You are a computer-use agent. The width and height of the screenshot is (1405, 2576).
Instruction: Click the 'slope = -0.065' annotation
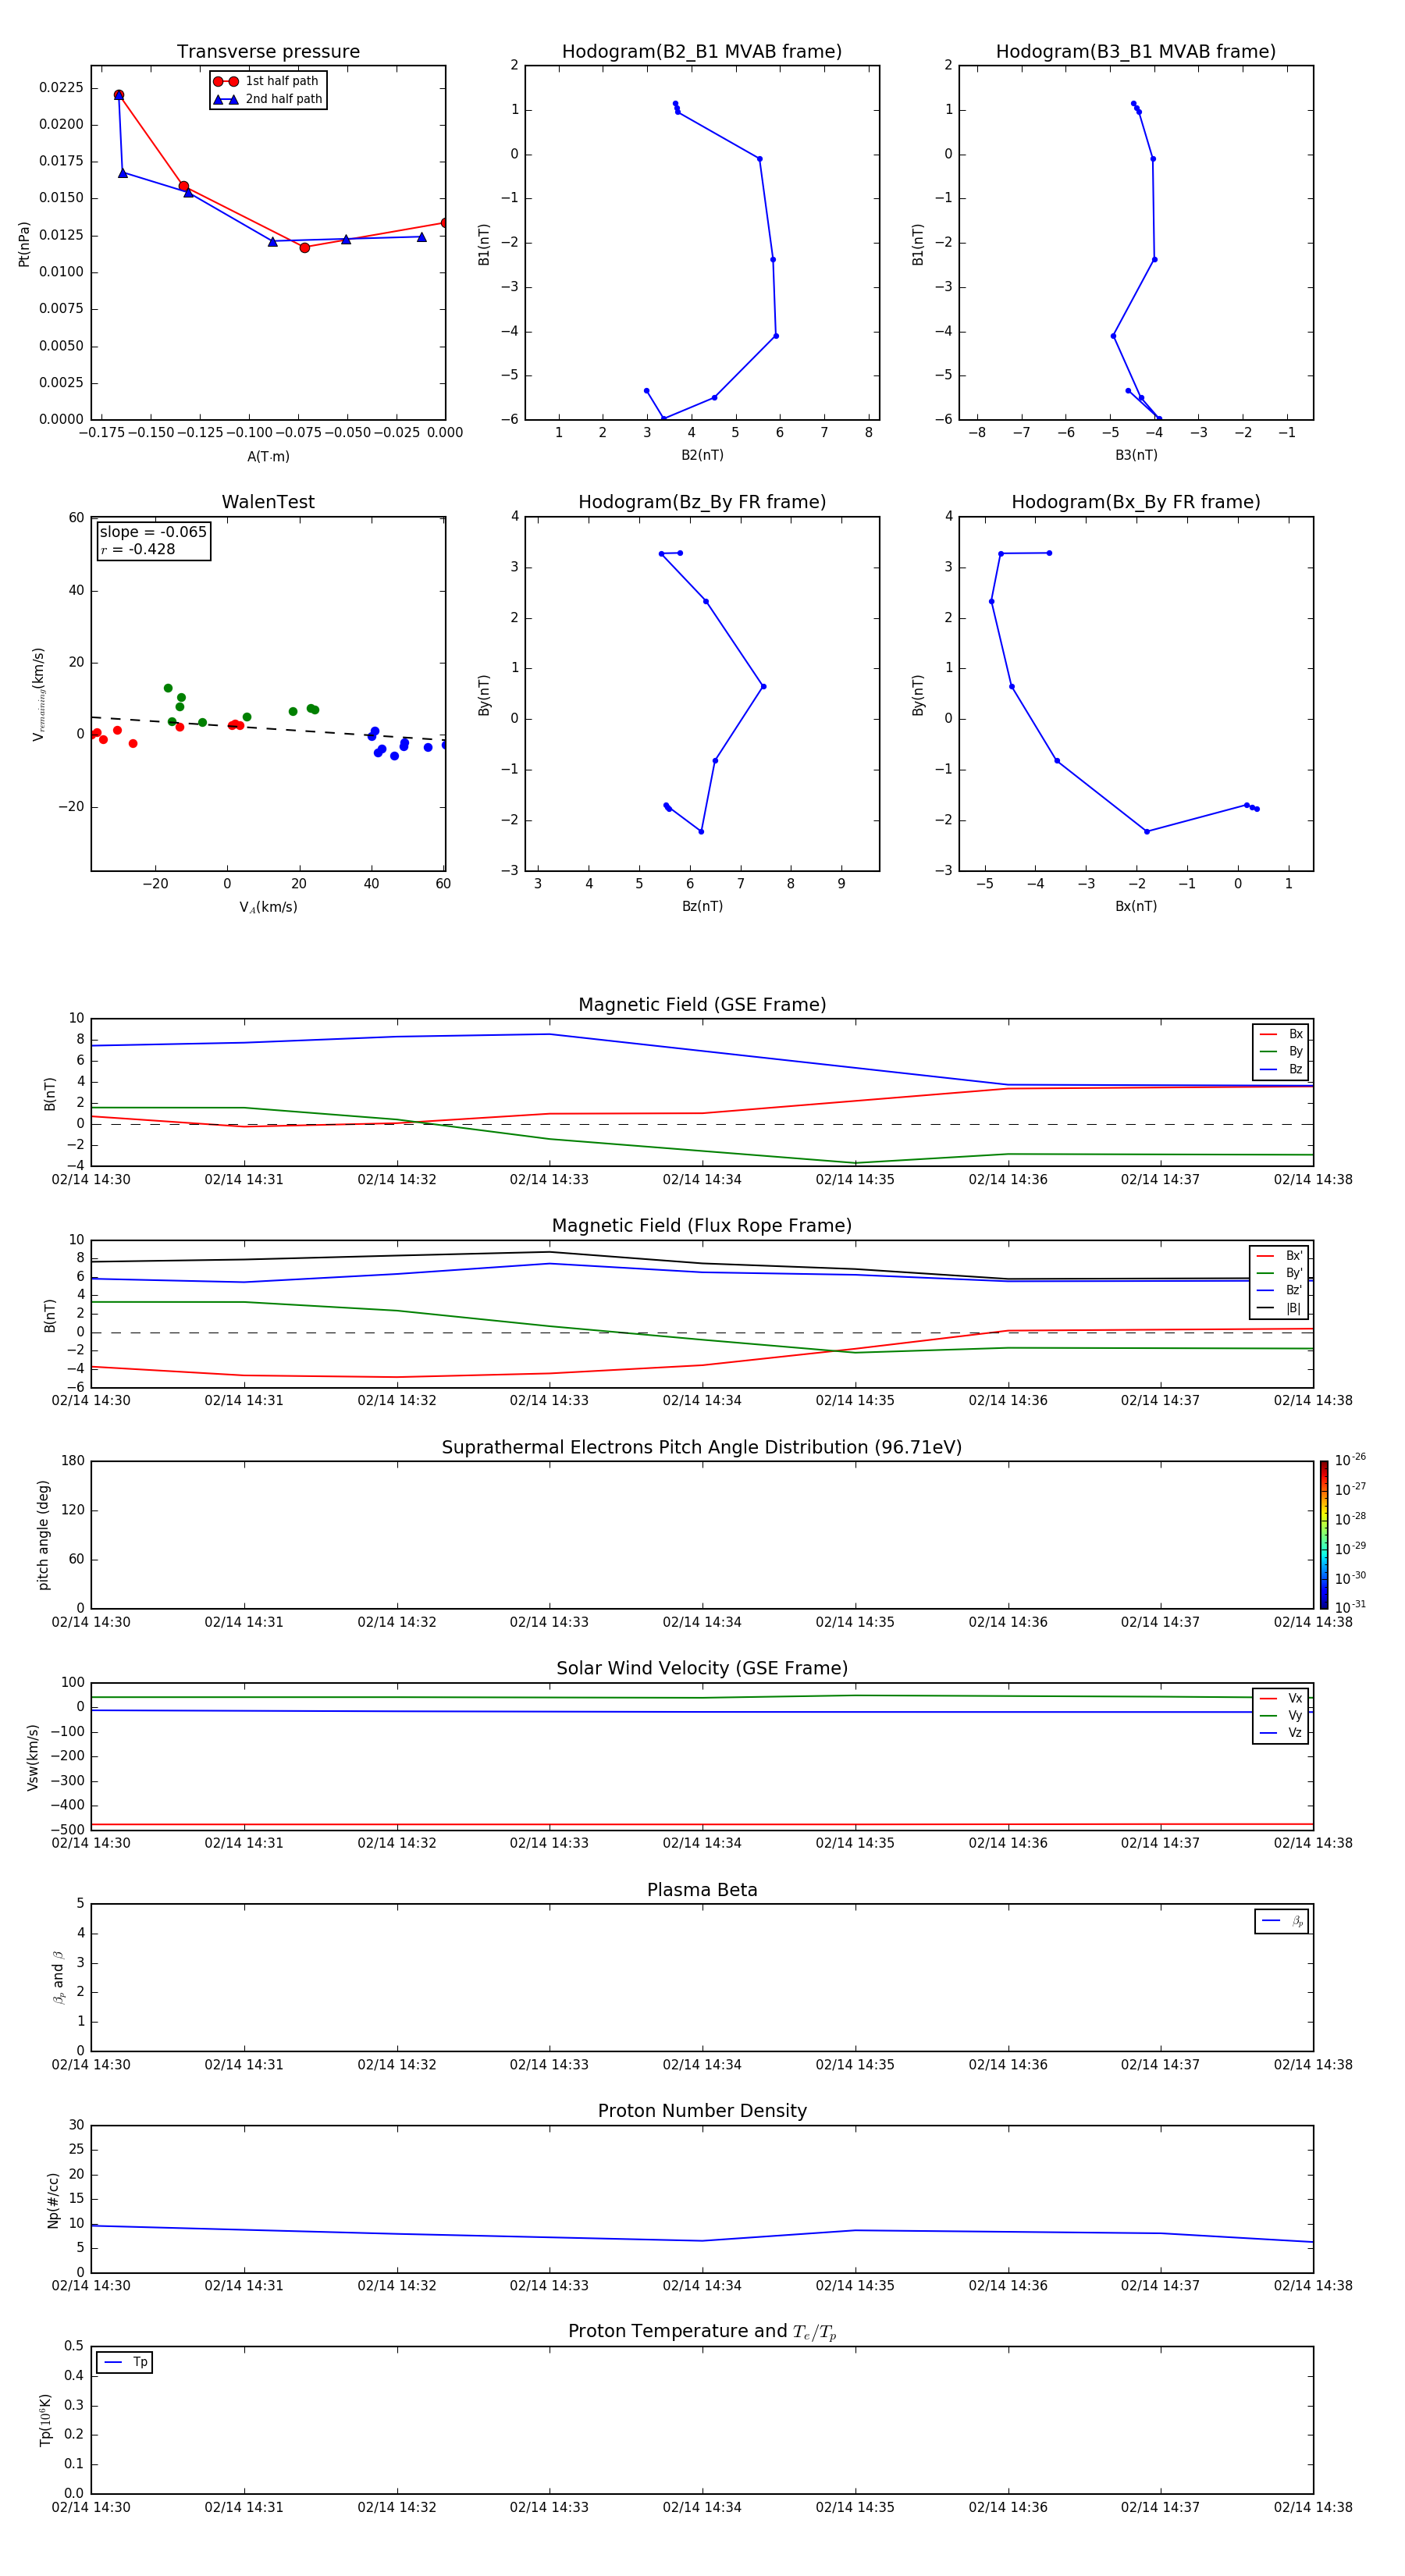(153, 532)
